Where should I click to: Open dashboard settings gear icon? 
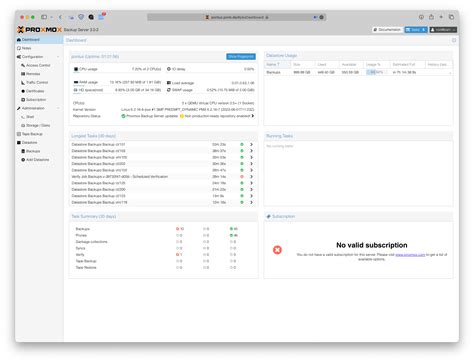(454, 40)
